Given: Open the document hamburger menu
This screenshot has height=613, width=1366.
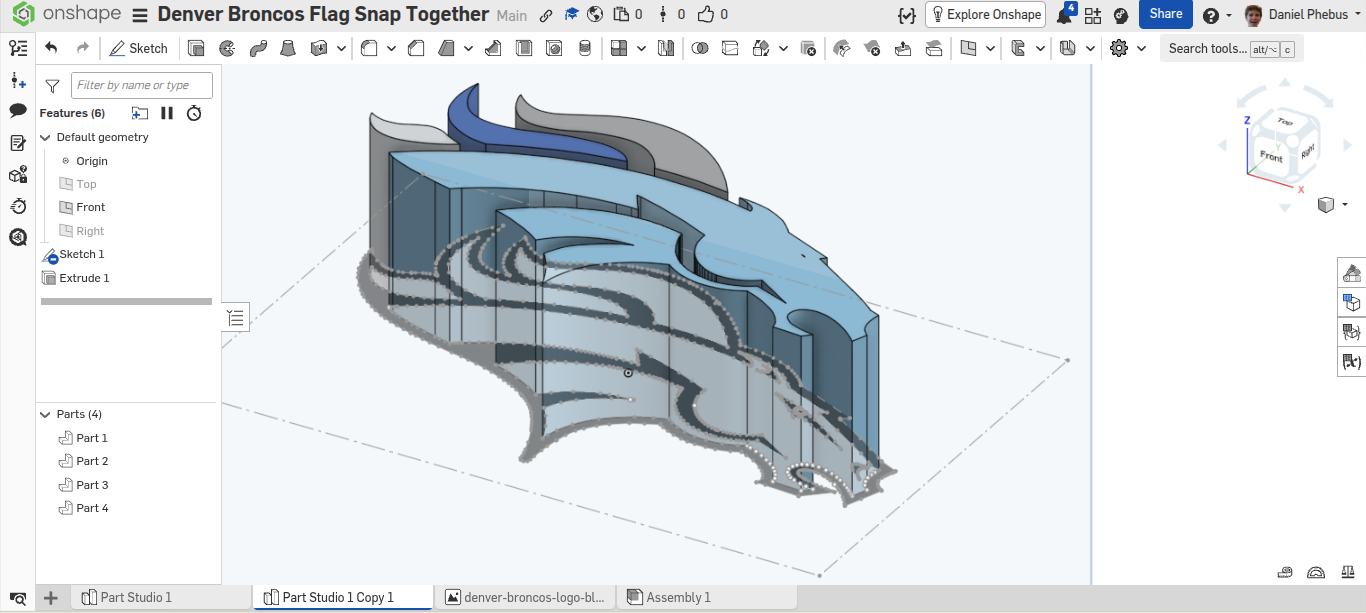Looking at the screenshot, I should coord(140,15).
